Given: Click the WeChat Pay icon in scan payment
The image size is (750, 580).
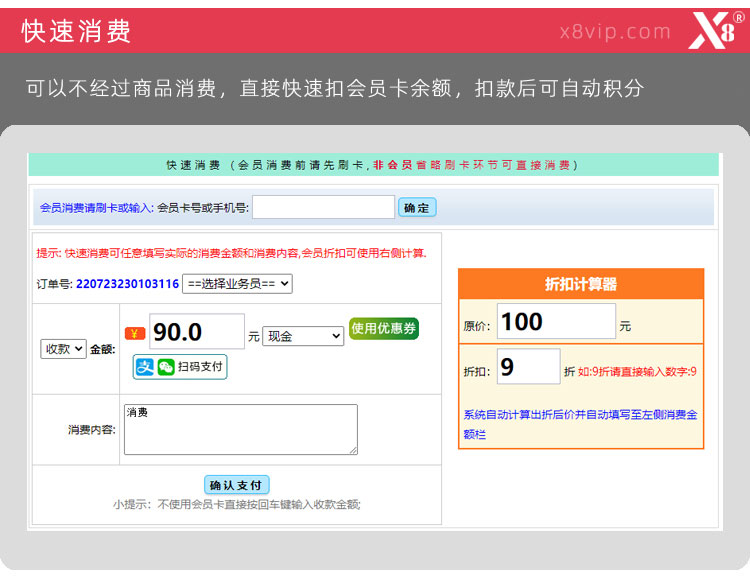Looking at the screenshot, I should [165, 367].
